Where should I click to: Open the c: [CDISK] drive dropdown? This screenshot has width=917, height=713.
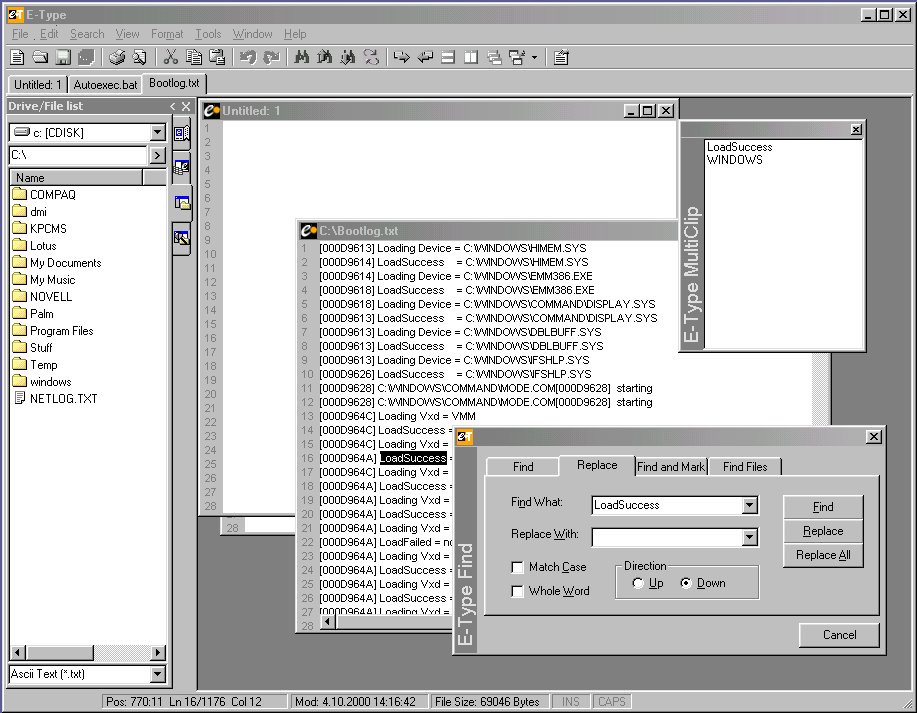point(157,132)
